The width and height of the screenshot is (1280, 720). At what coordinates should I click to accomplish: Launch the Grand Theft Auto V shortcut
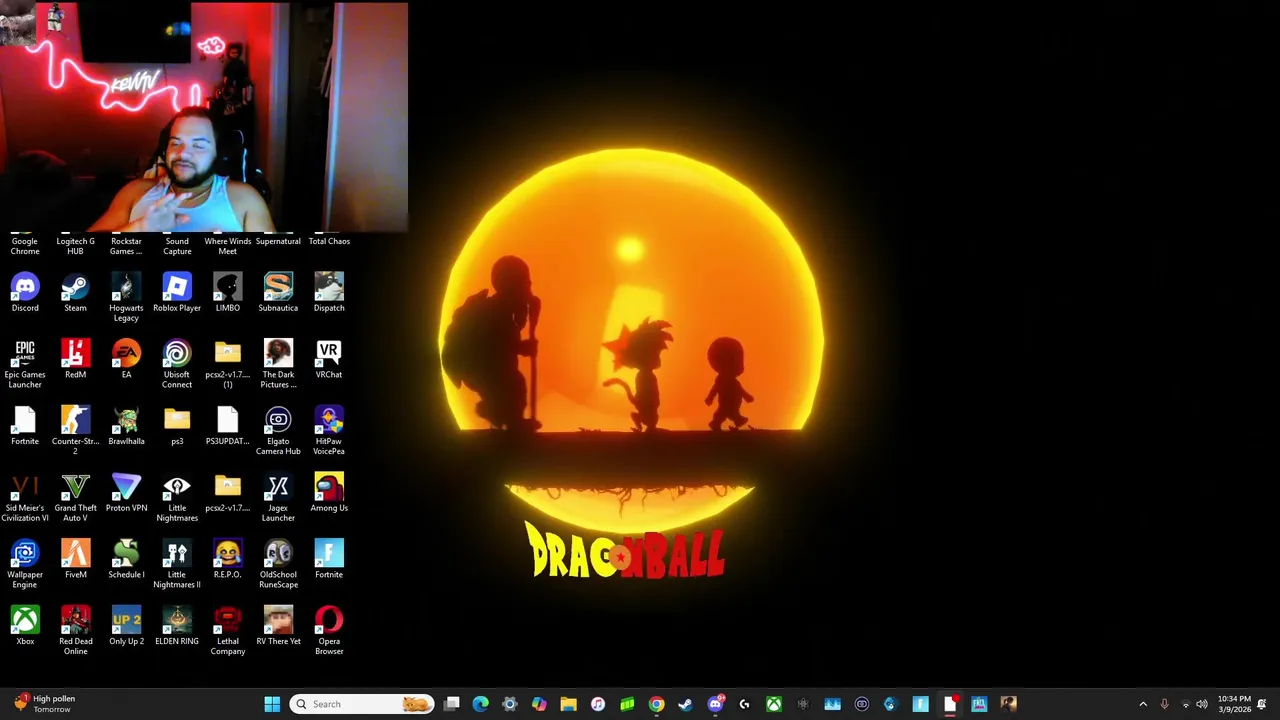click(75, 497)
